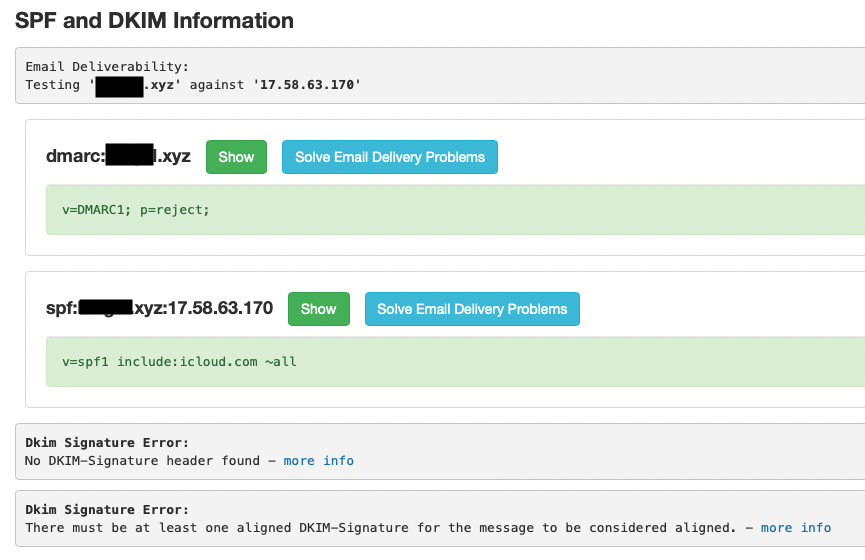Click the word Testing in deliverability box
The height and width of the screenshot is (560, 865).
pyautogui.click(x=53, y=85)
